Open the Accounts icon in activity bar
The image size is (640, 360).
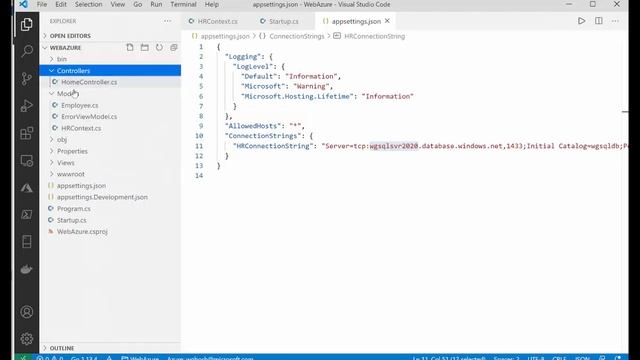pyautogui.click(x=27, y=312)
